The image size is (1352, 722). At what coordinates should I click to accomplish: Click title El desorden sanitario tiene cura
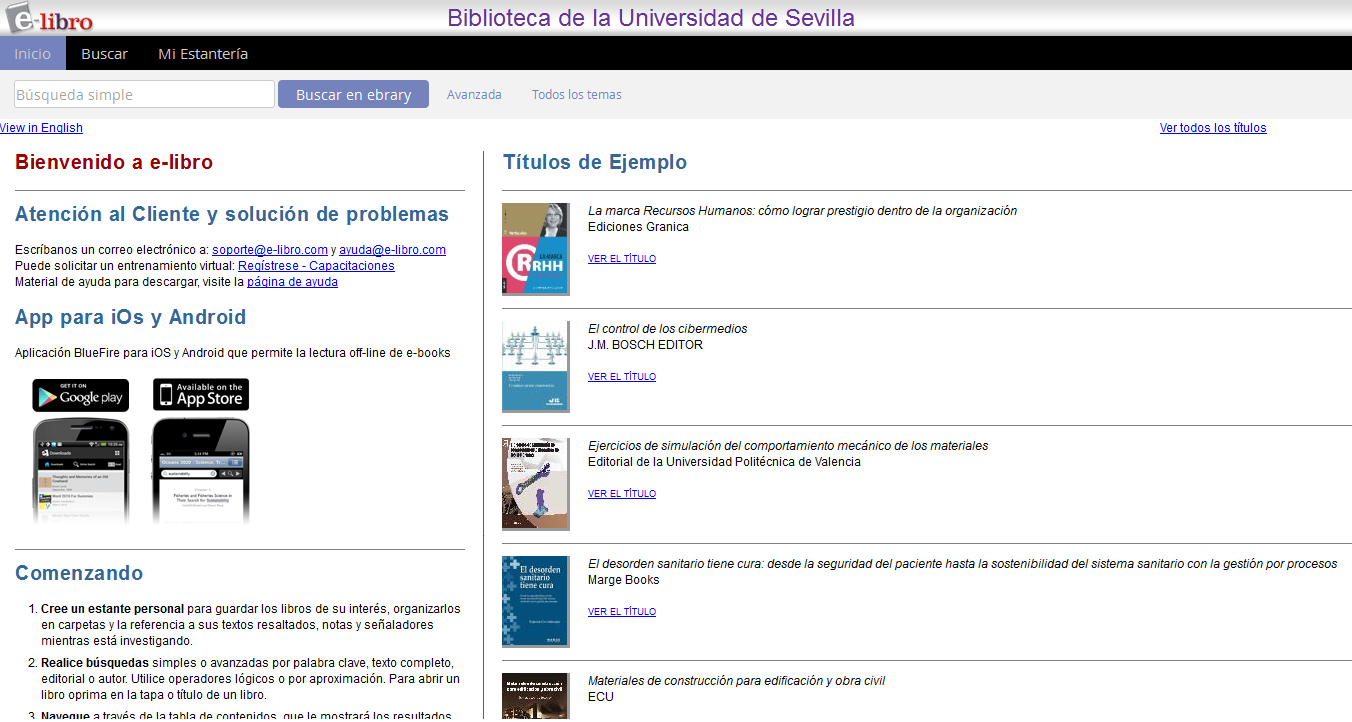[x=962, y=564]
